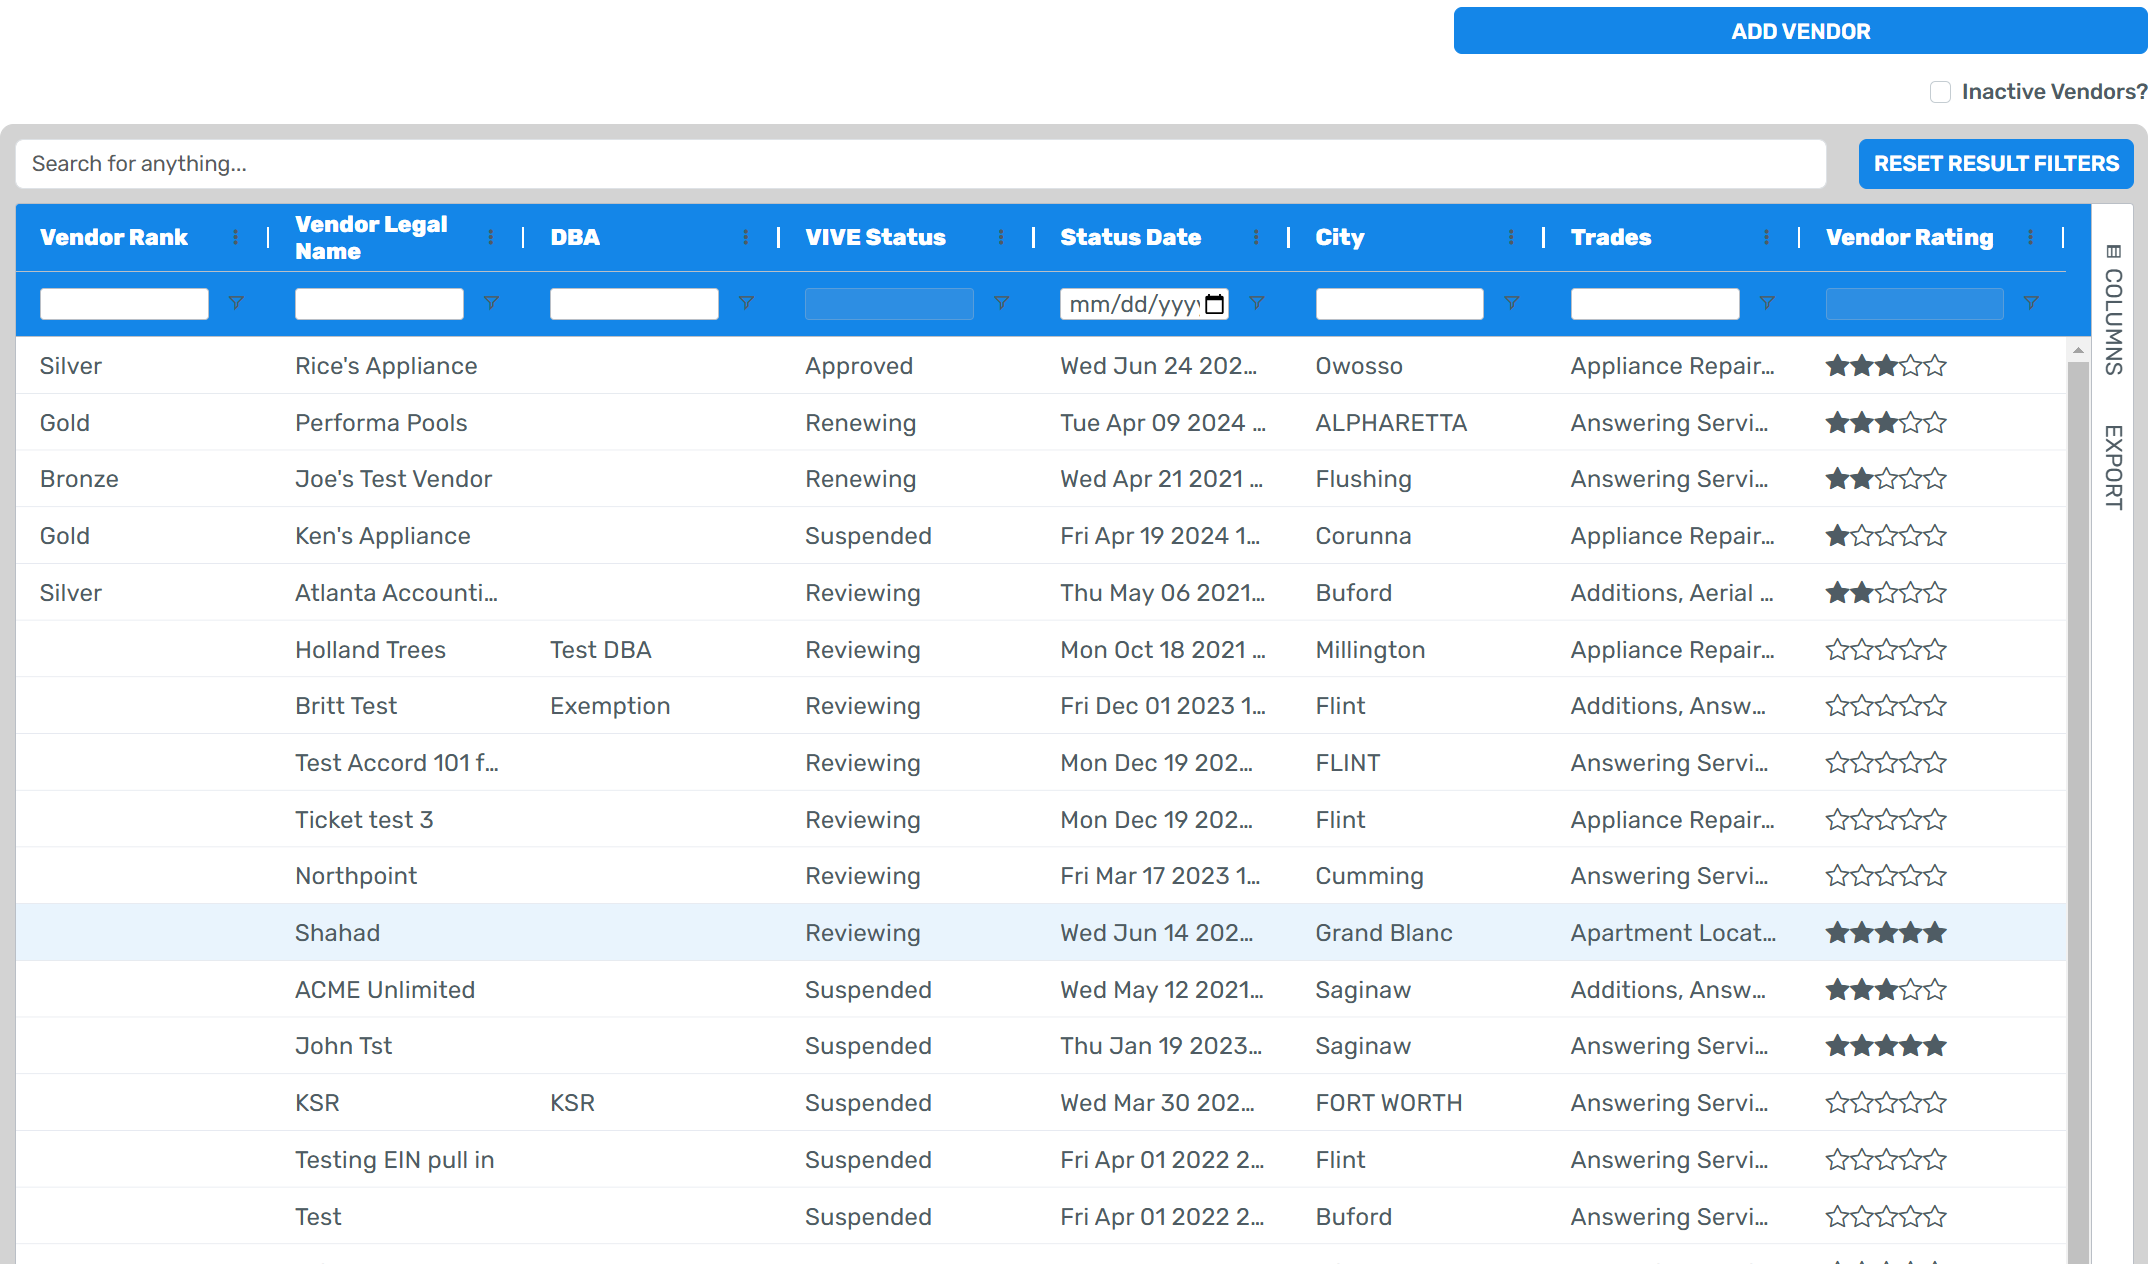This screenshot has width=2149, height=1264.
Task: Click the vertical scrollbar of the vendor table
Action: [2078, 810]
